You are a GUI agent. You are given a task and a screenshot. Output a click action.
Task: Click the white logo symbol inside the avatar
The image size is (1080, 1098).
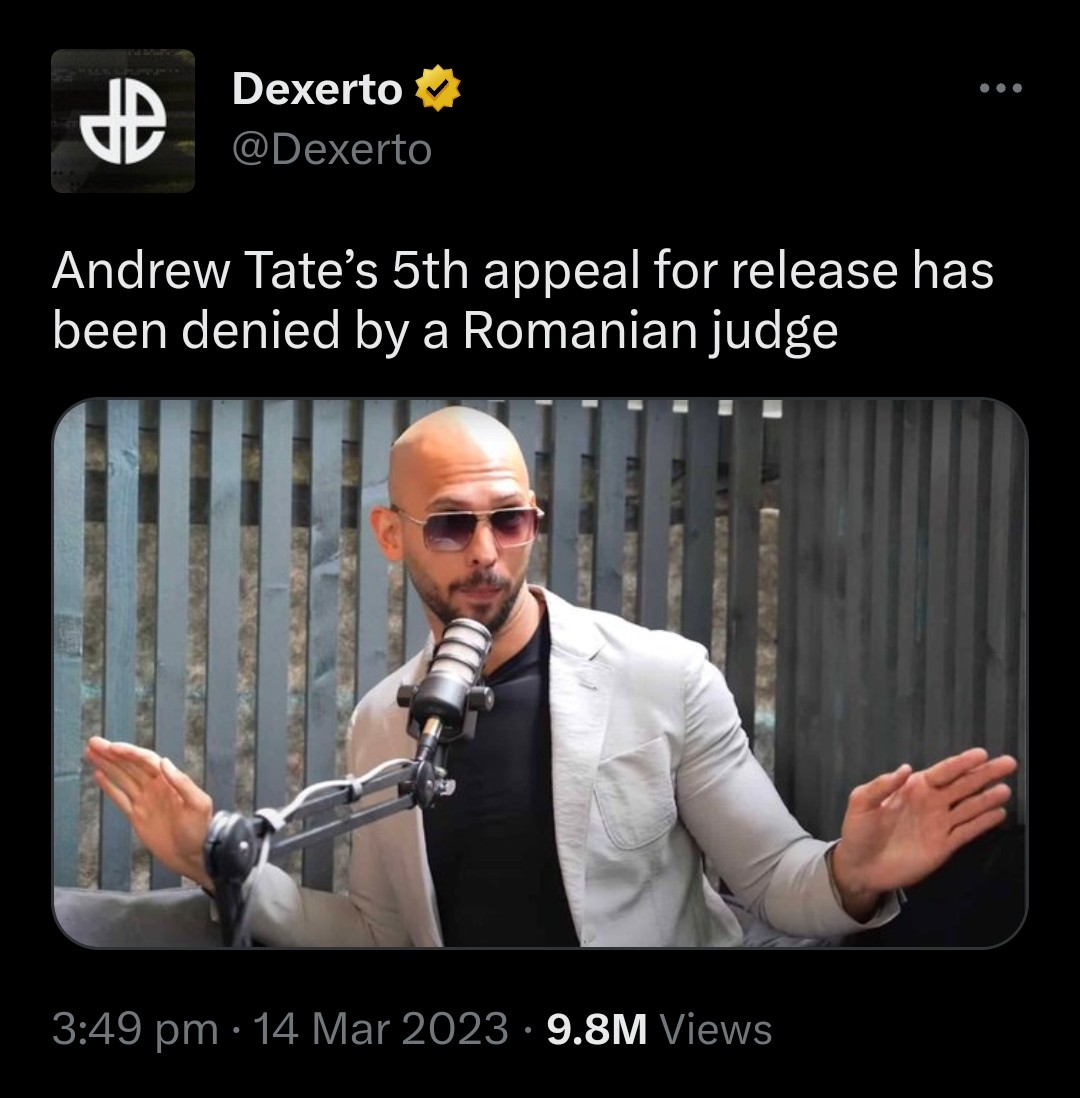123,120
